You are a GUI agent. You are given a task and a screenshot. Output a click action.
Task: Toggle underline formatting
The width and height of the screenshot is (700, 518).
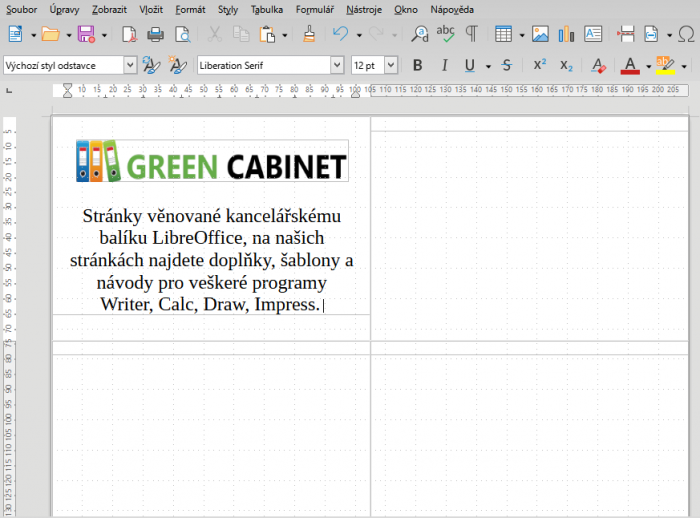(470, 66)
